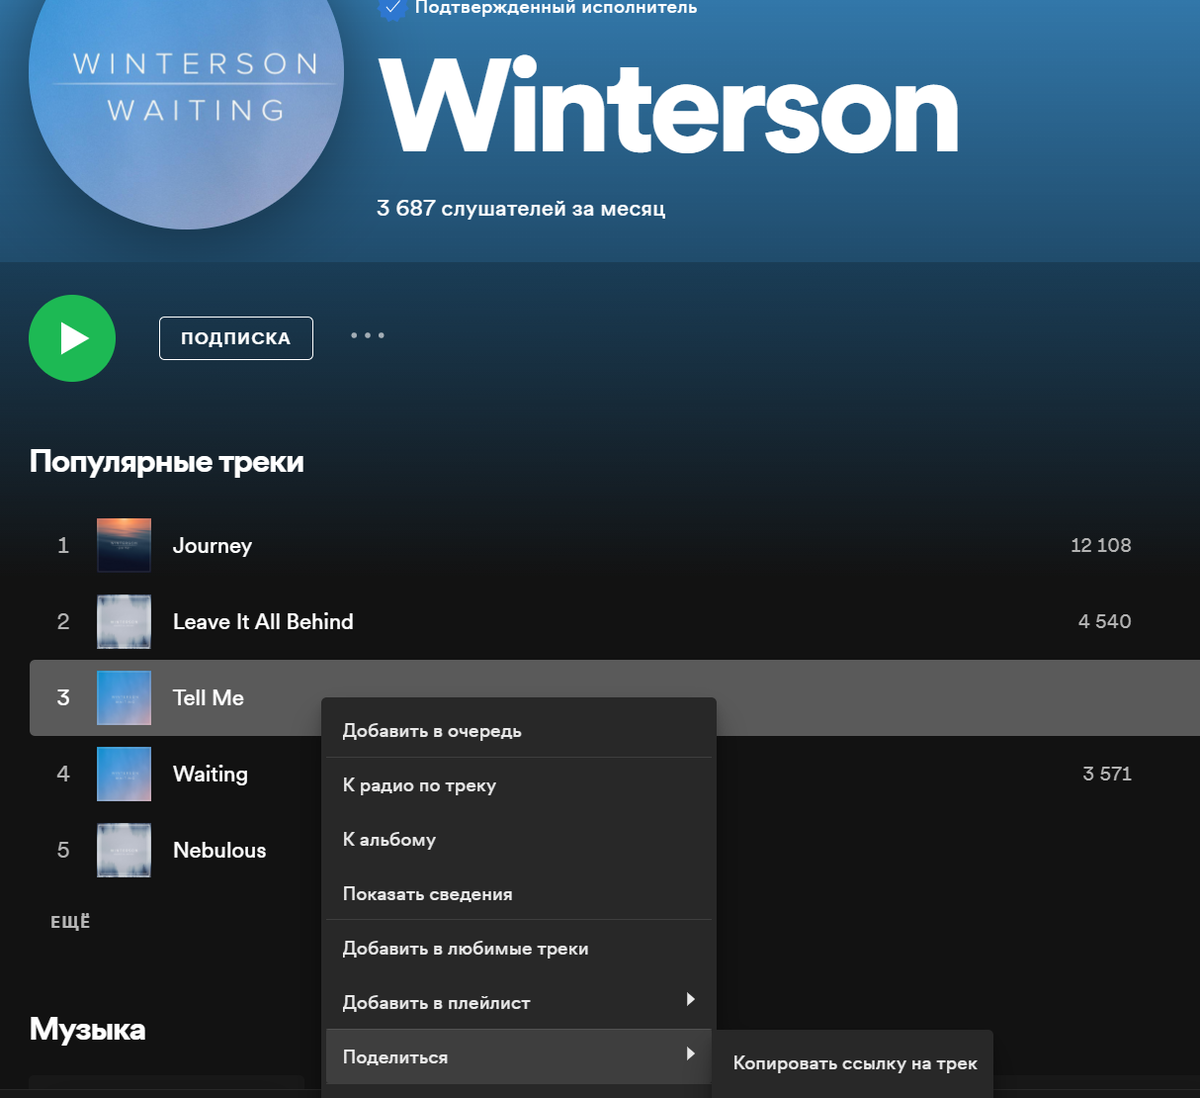Select the Waiting track title
This screenshot has height=1098, width=1200.
[x=210, y=774]
